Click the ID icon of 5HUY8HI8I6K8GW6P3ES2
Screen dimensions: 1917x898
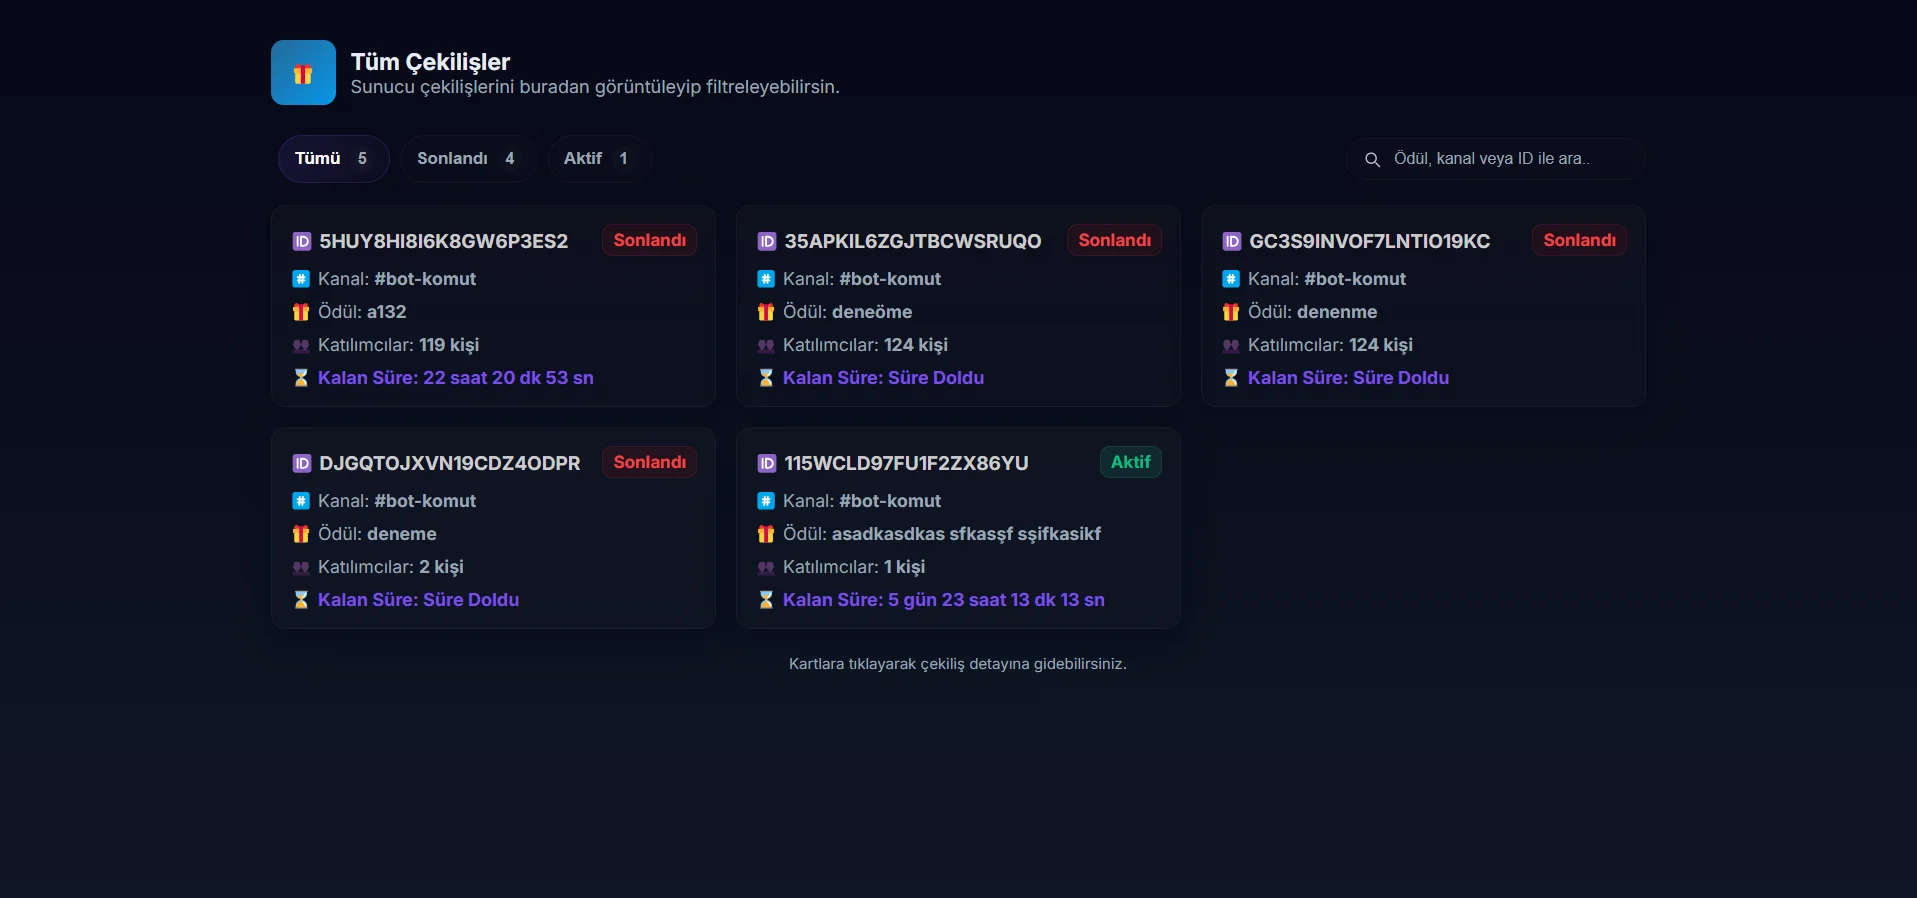click(x=301, y=241)
